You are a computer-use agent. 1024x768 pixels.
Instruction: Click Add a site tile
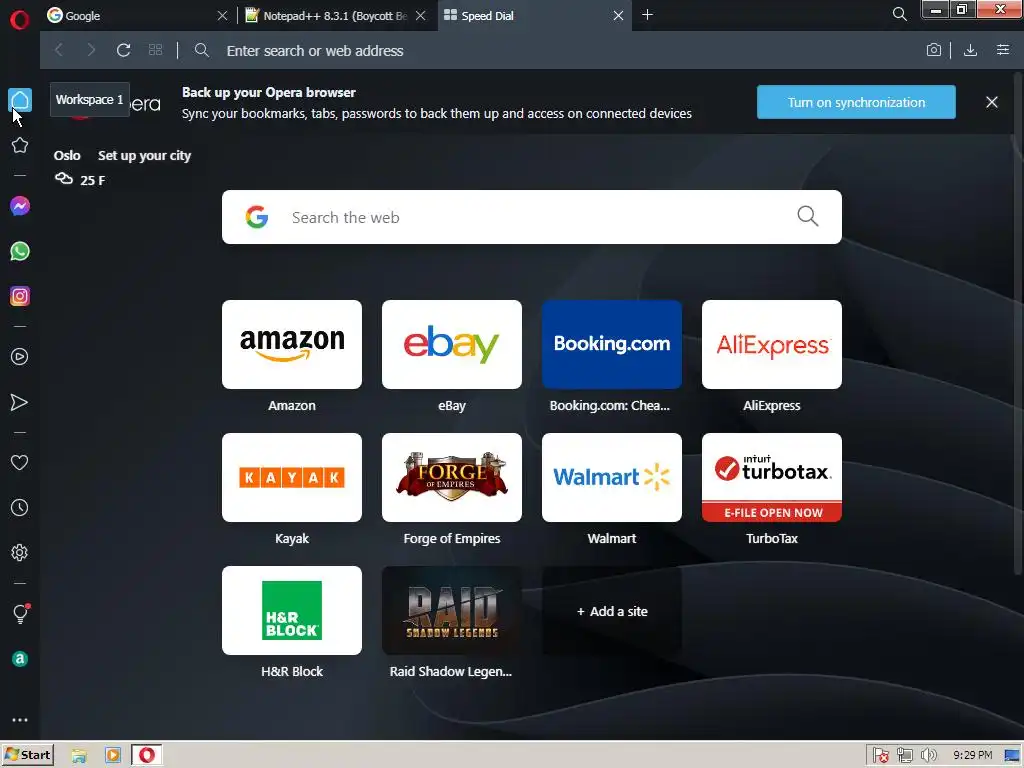pyautogui.click(x=612, y=611)
